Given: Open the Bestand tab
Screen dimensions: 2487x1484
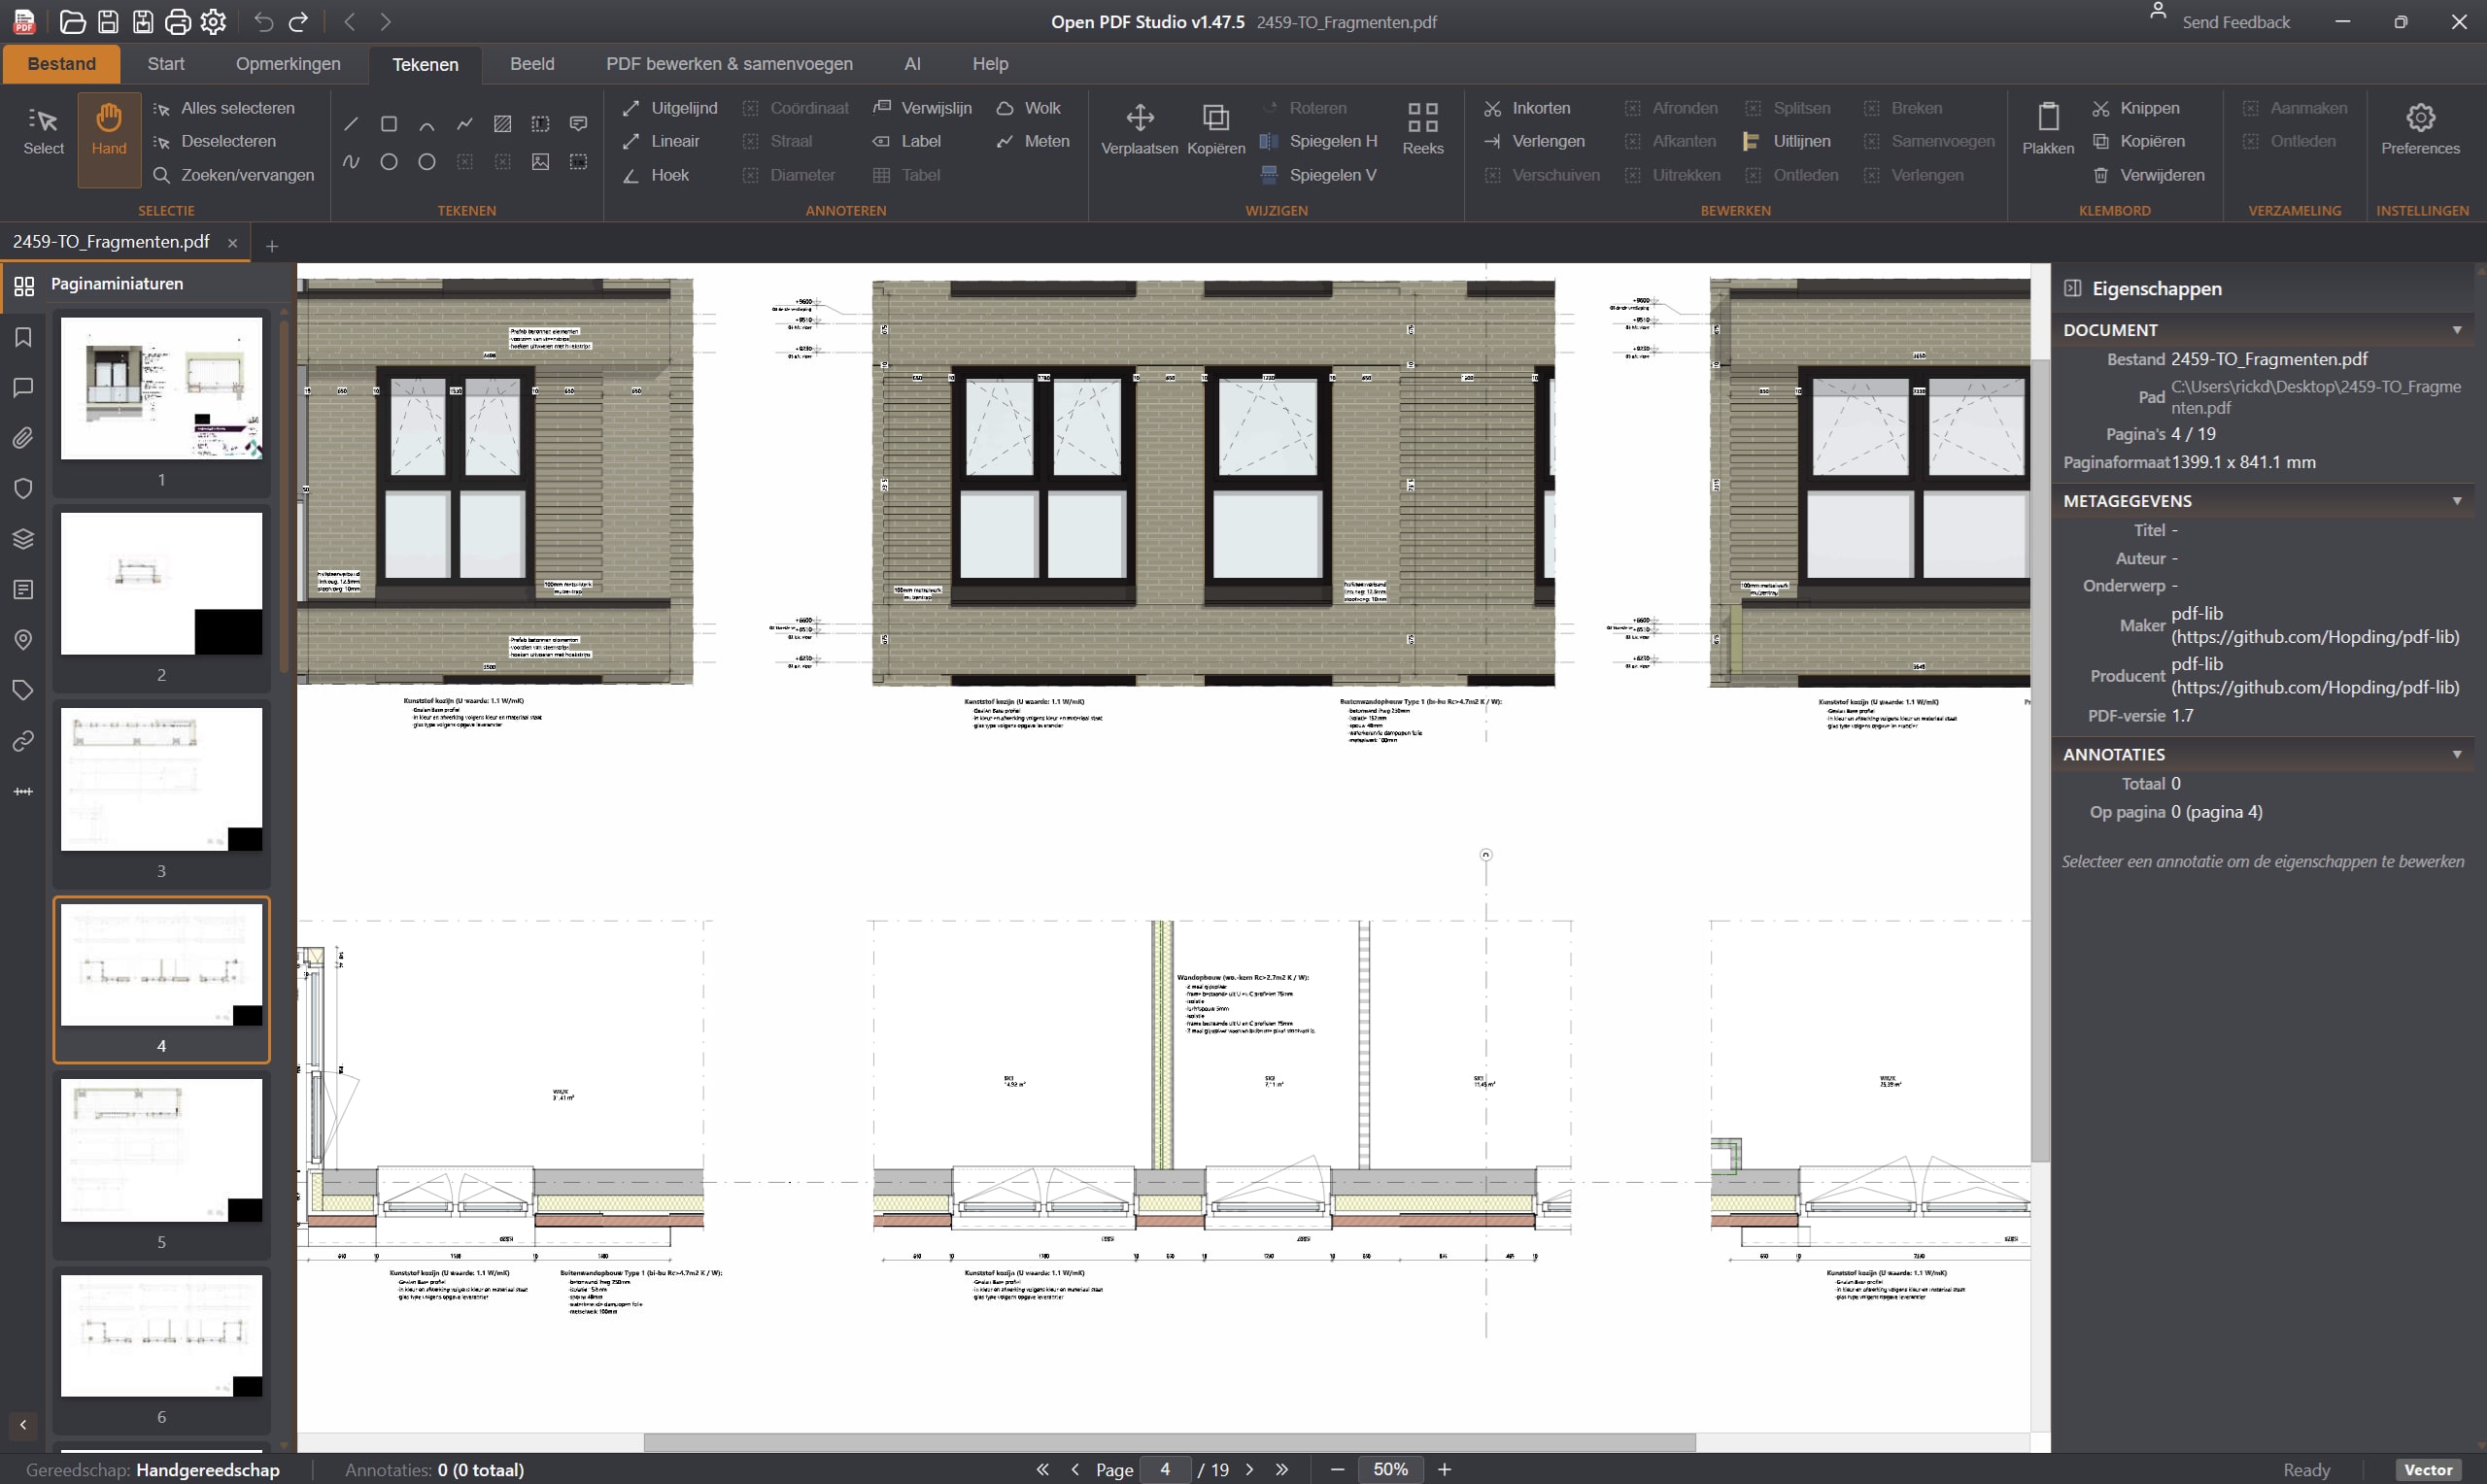Looking at the screenshot, I should click(x=62, y=64).
